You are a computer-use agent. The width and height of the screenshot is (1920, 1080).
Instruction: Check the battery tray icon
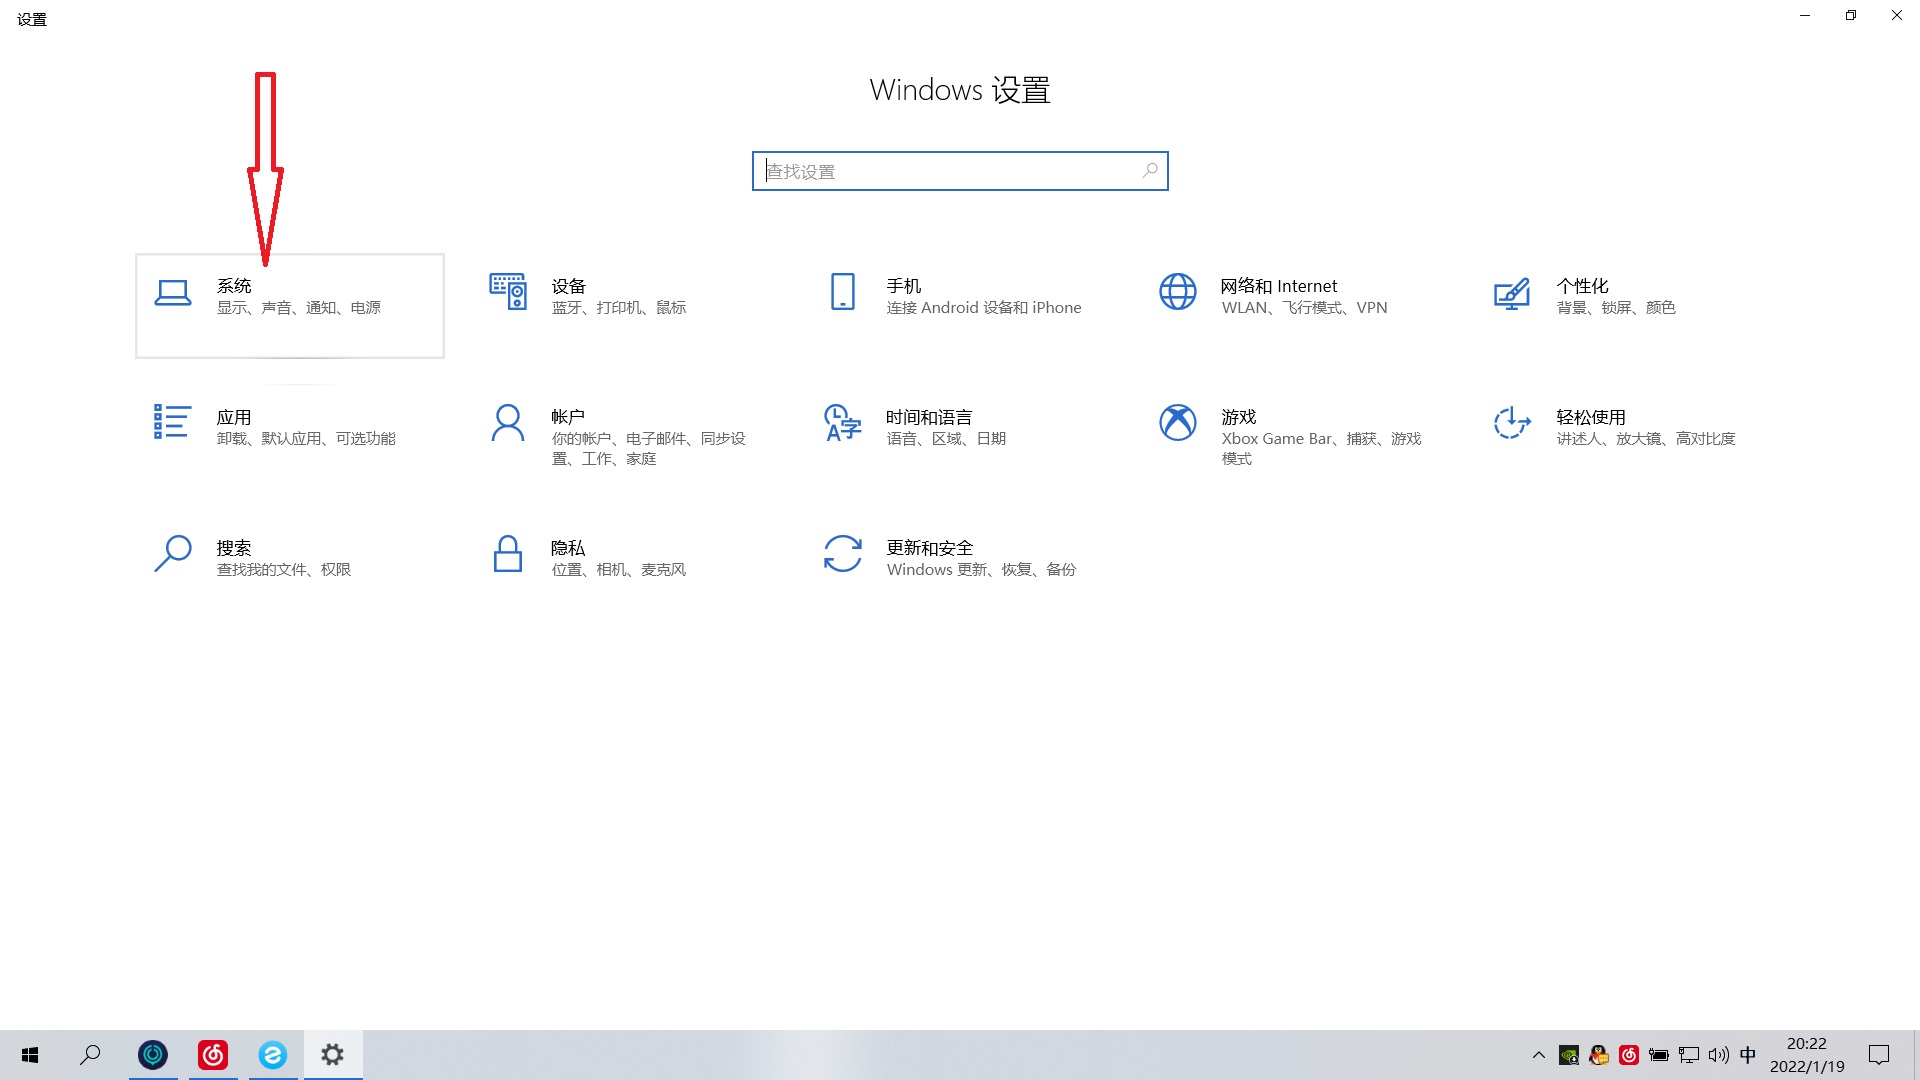(x=1659, y=1055)
